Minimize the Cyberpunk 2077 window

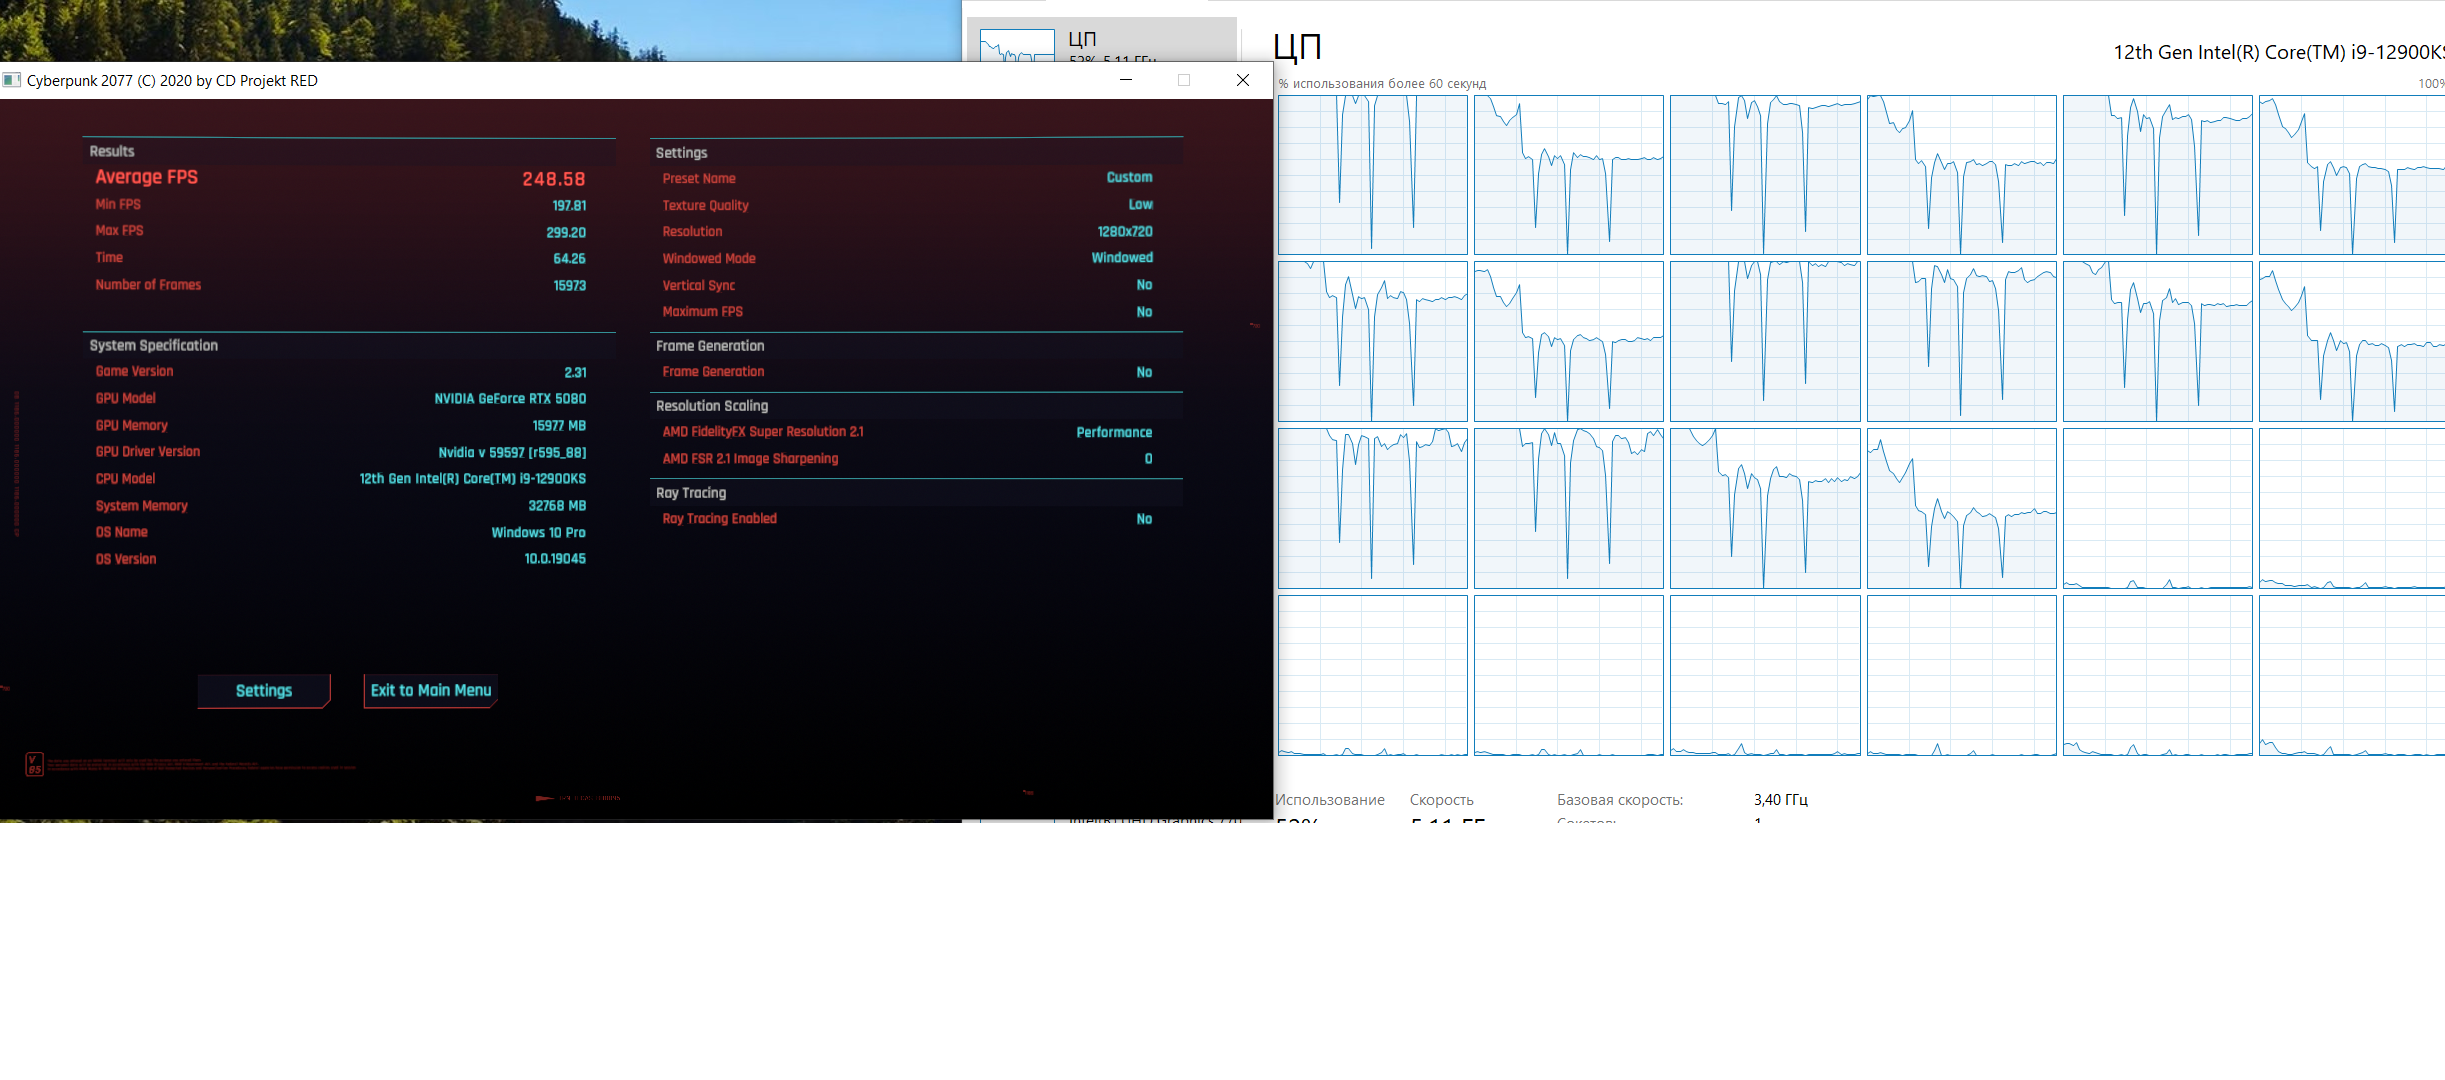(1125, 80)
